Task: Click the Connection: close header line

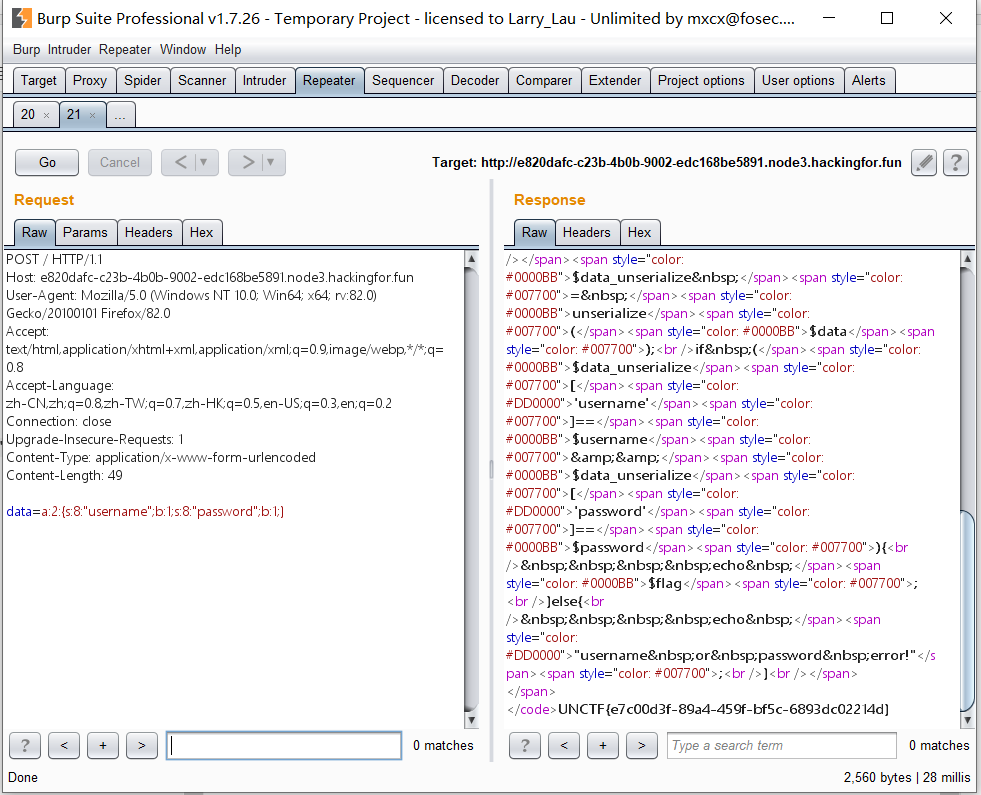Action: point(59,422)
